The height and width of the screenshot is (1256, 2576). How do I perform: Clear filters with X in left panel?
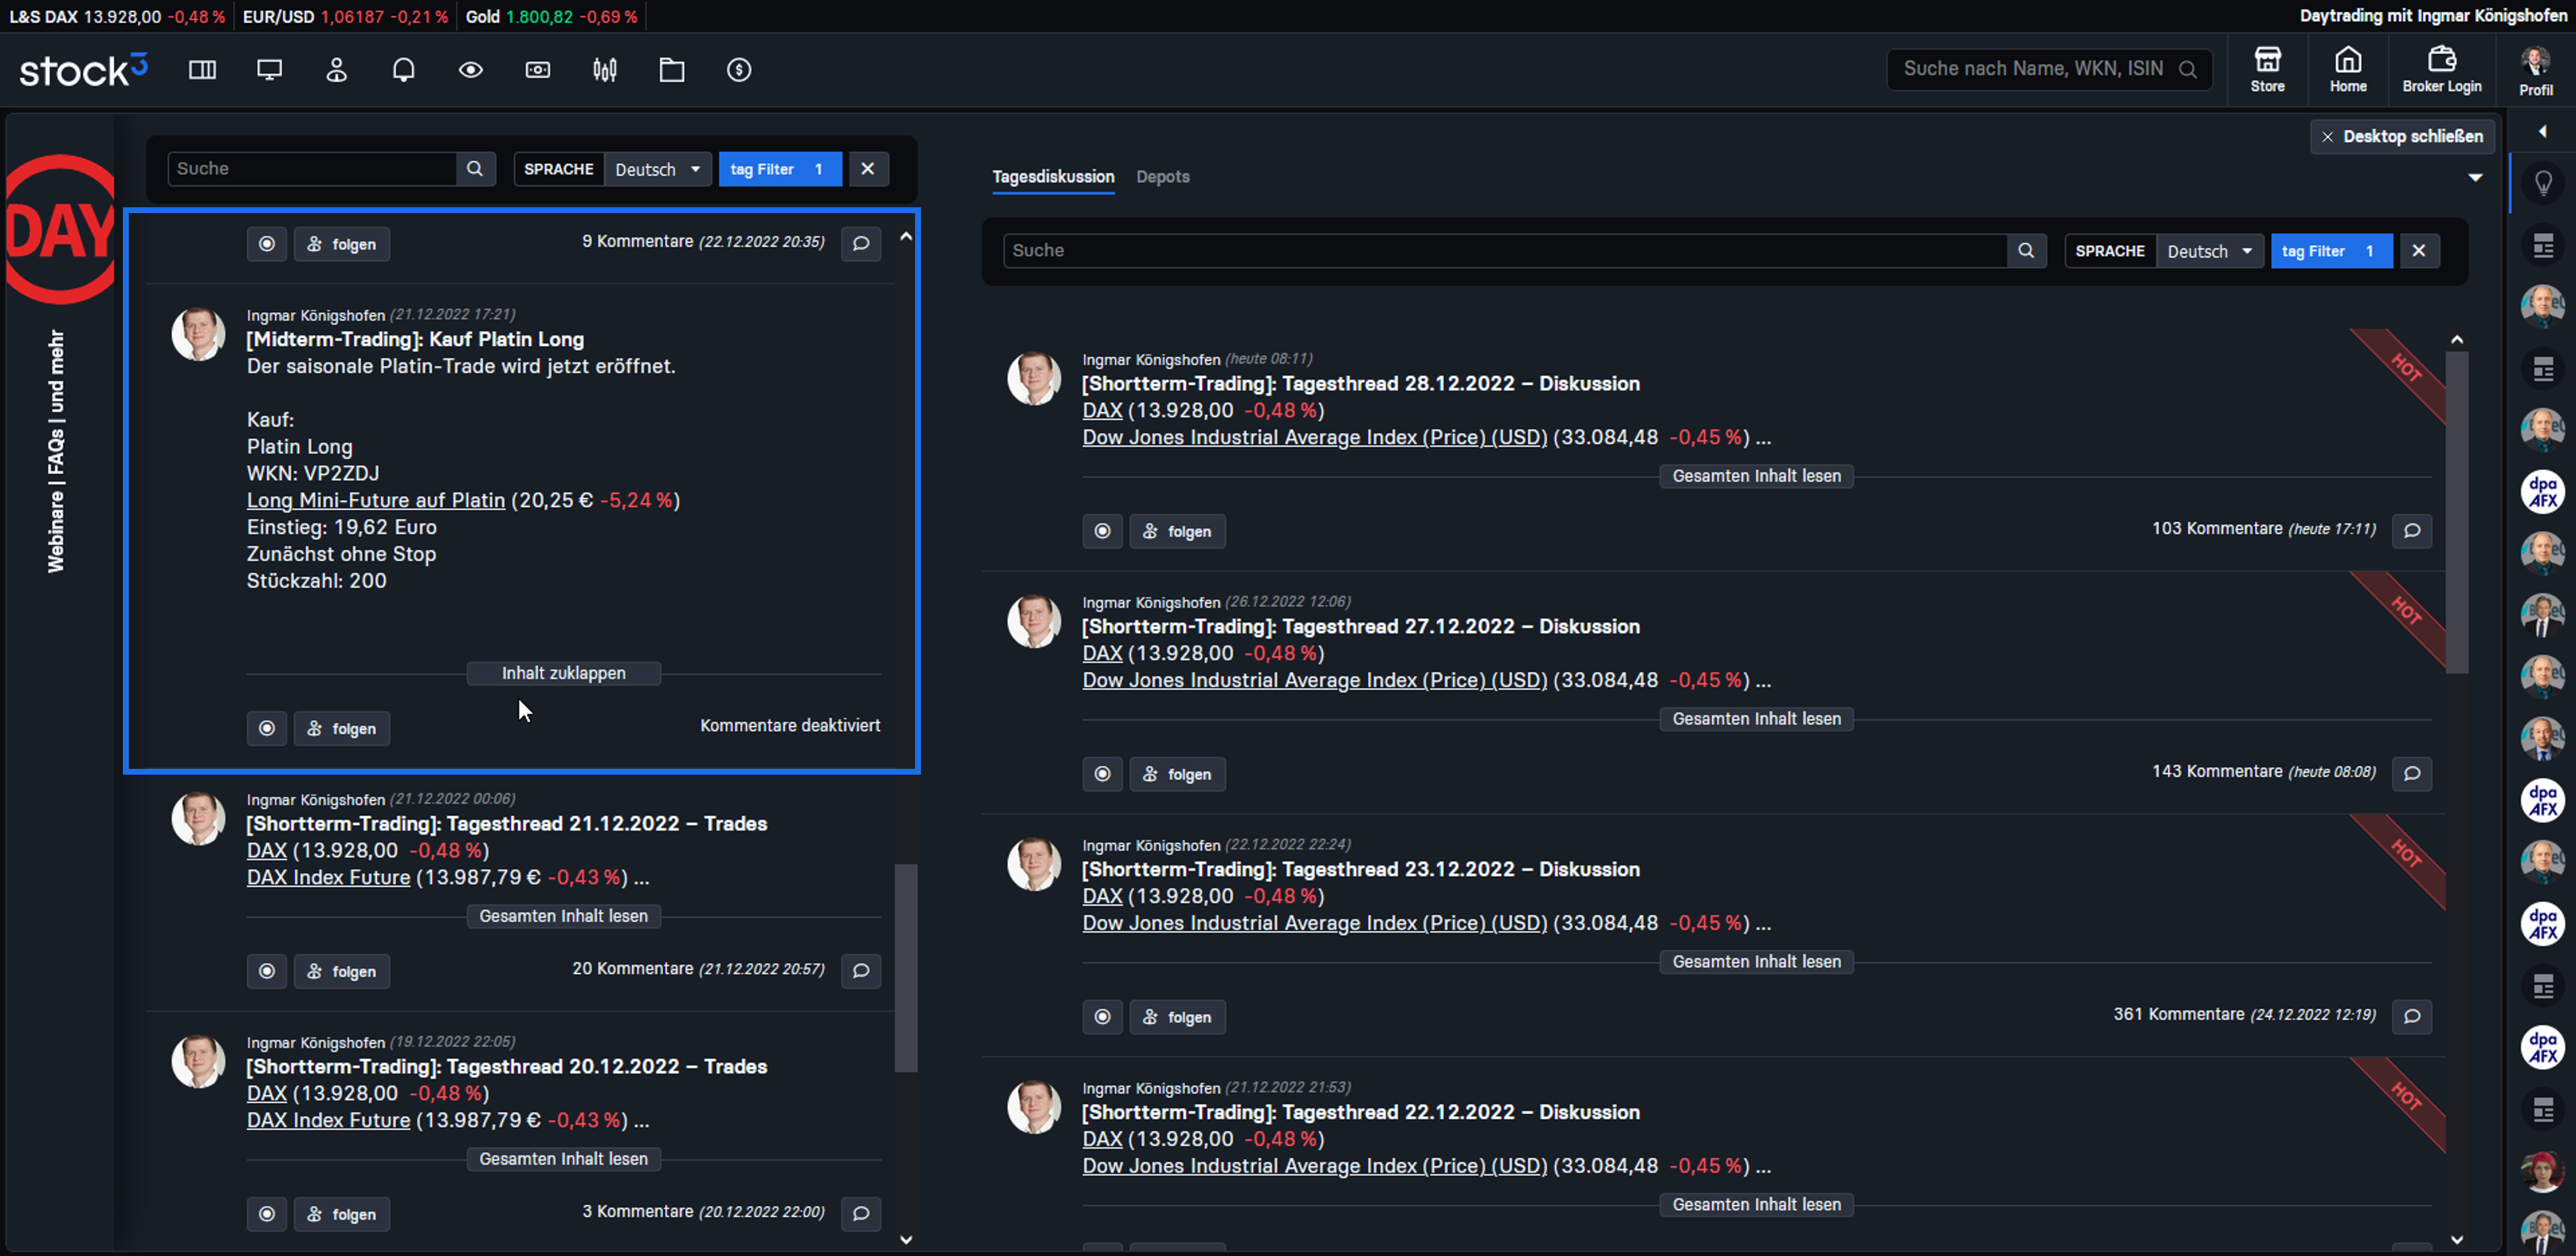coord(868,169)
